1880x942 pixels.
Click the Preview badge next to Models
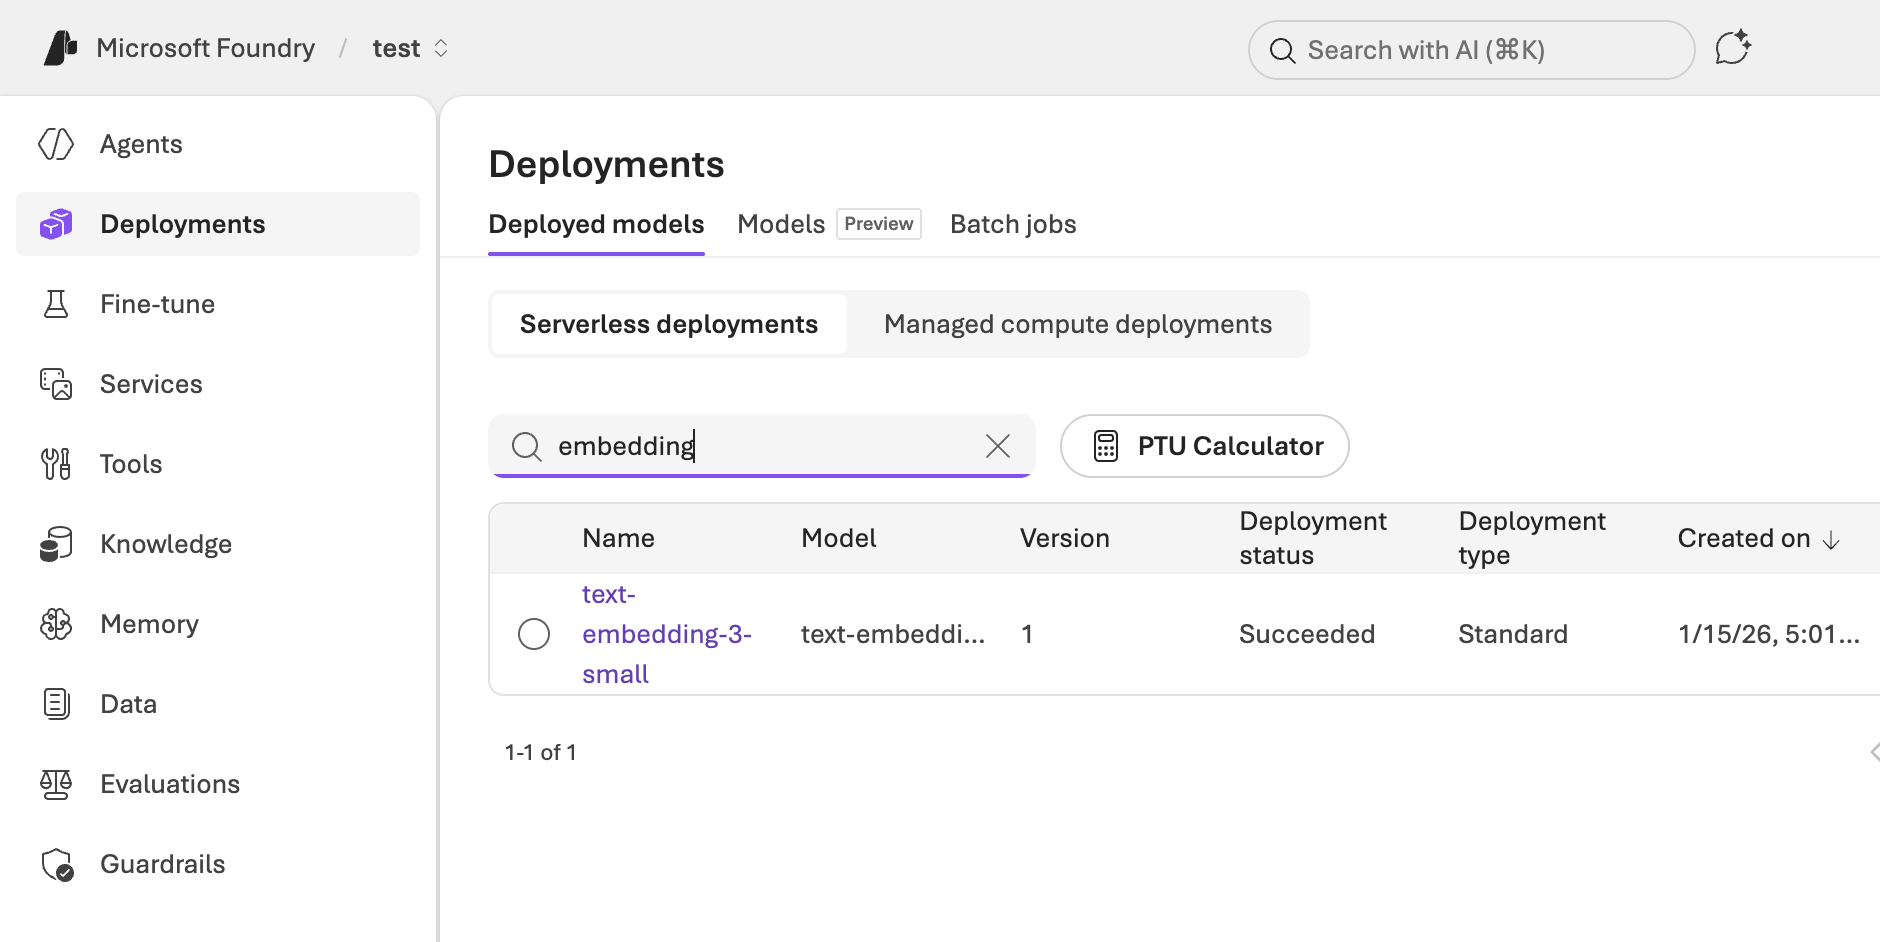879,224
